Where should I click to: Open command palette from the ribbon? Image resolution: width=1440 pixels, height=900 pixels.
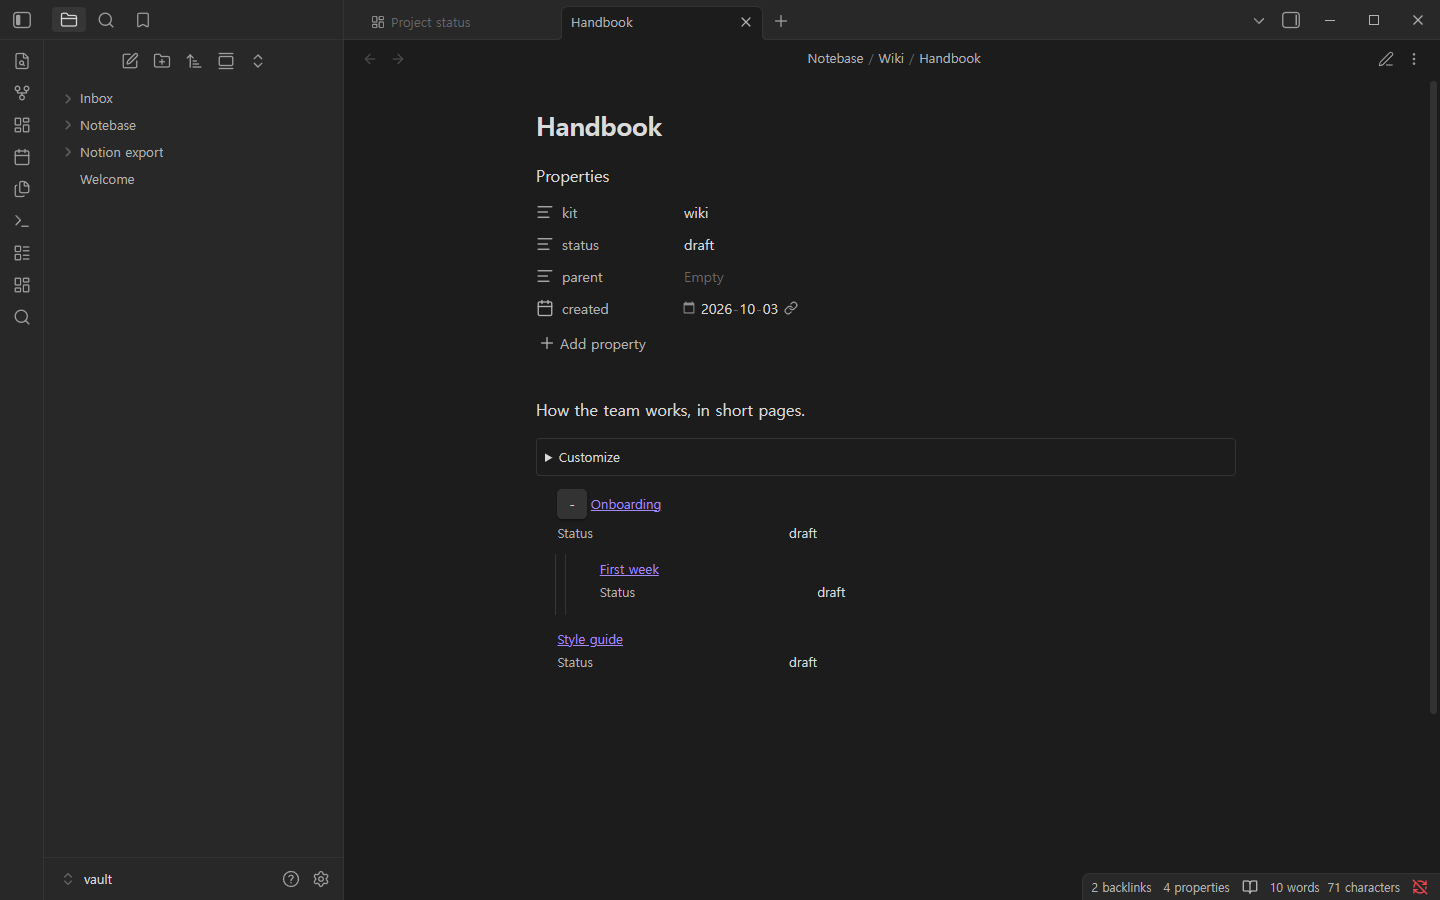pos(22,221)
